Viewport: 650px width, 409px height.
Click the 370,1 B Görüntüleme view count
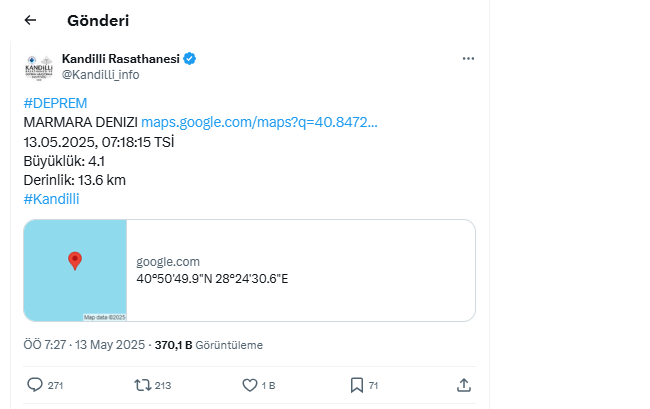(x=208, y=345)
